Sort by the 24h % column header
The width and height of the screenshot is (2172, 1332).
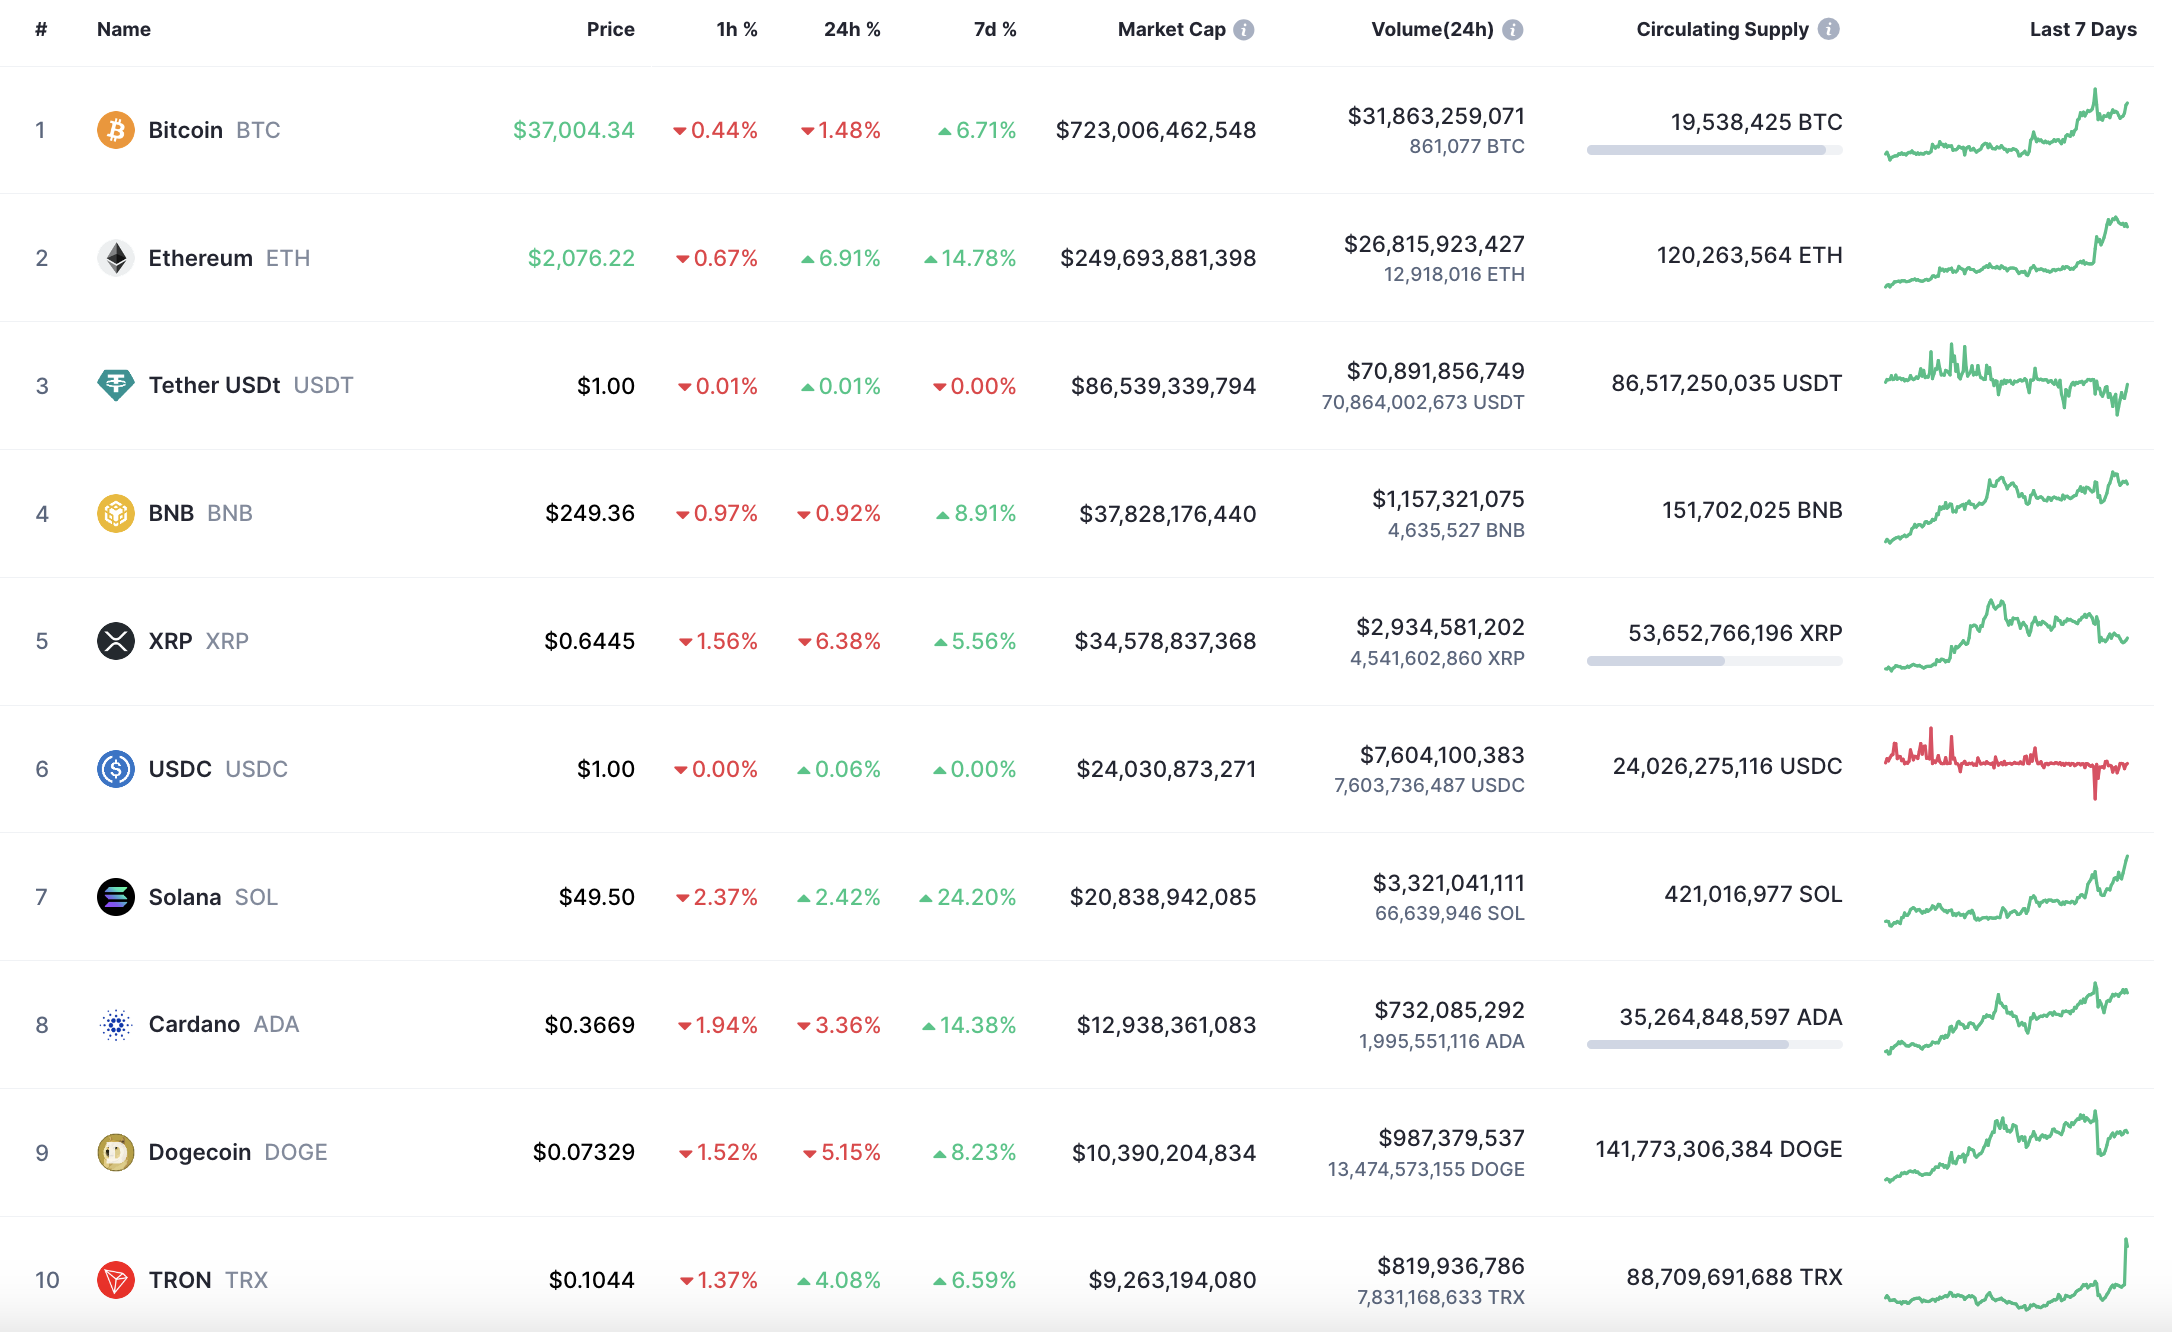pos(852,30)
